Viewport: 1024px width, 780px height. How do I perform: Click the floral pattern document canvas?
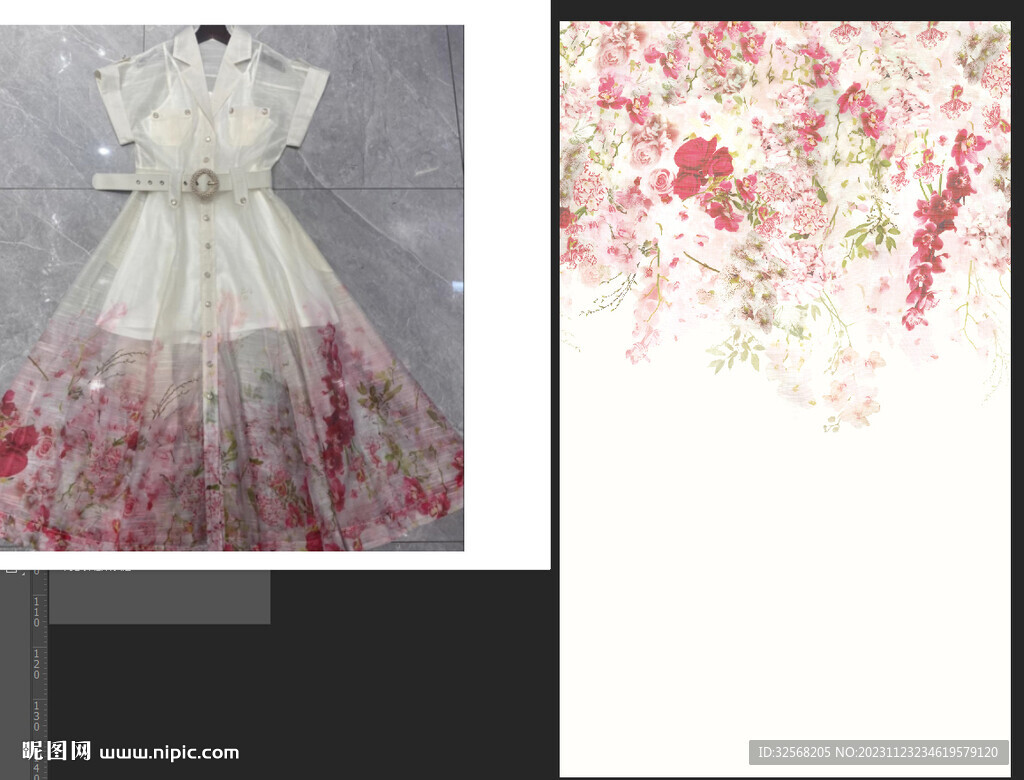(785, 399)
